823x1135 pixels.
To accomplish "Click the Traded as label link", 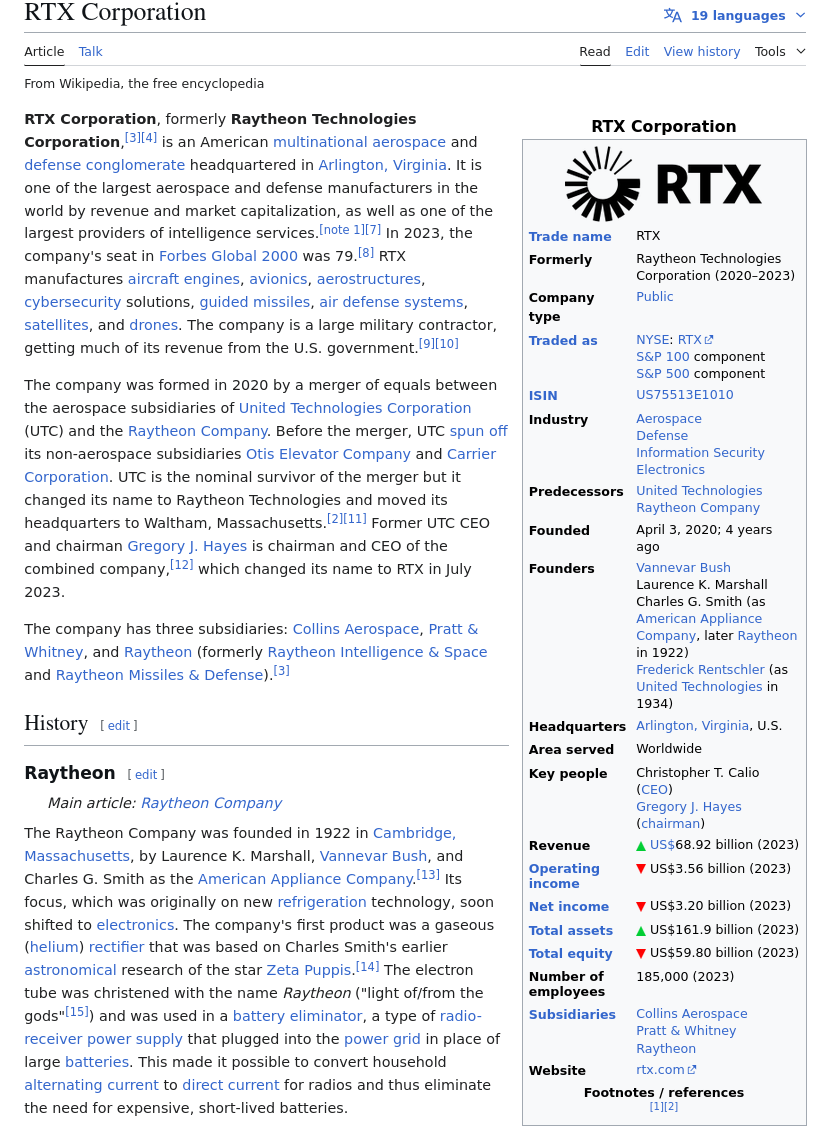I will pyautogui.click(x=563, y=340).
